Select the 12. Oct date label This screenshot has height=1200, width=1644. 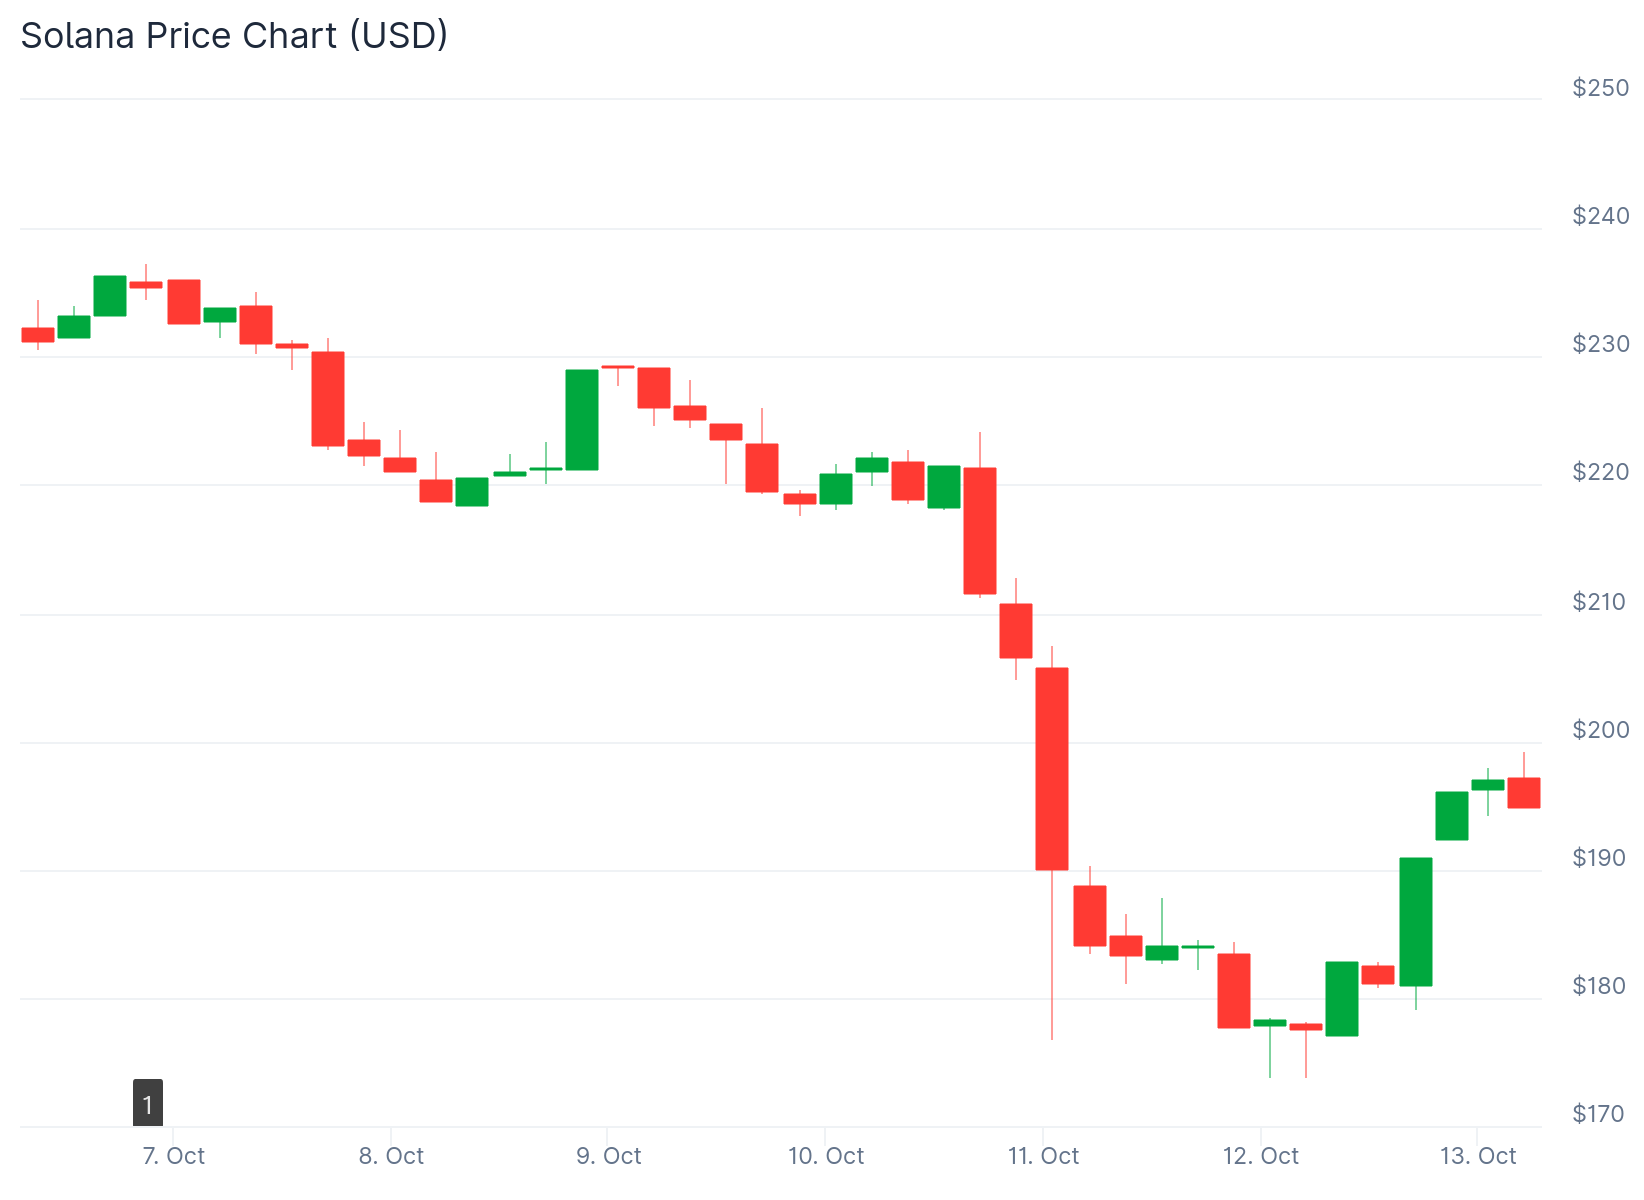[x=1260, y=1156]
